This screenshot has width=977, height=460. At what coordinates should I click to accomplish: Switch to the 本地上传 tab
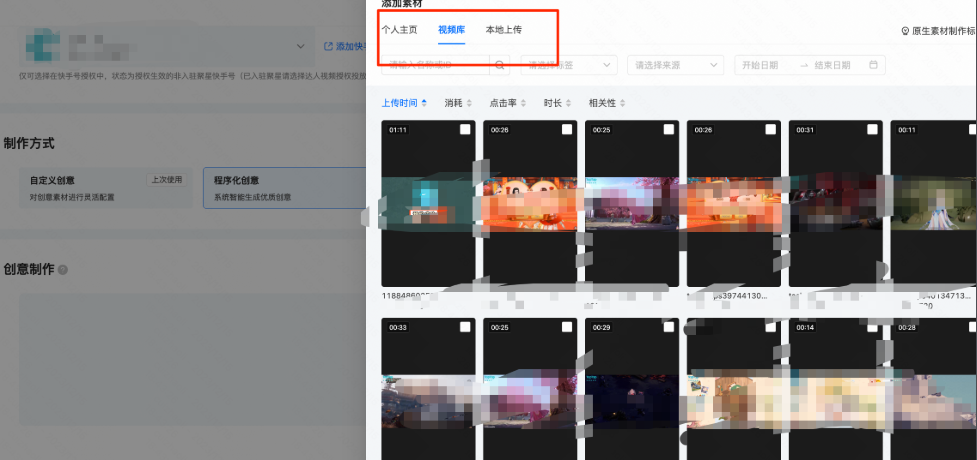pyautogui.click(x=503, y=30)
